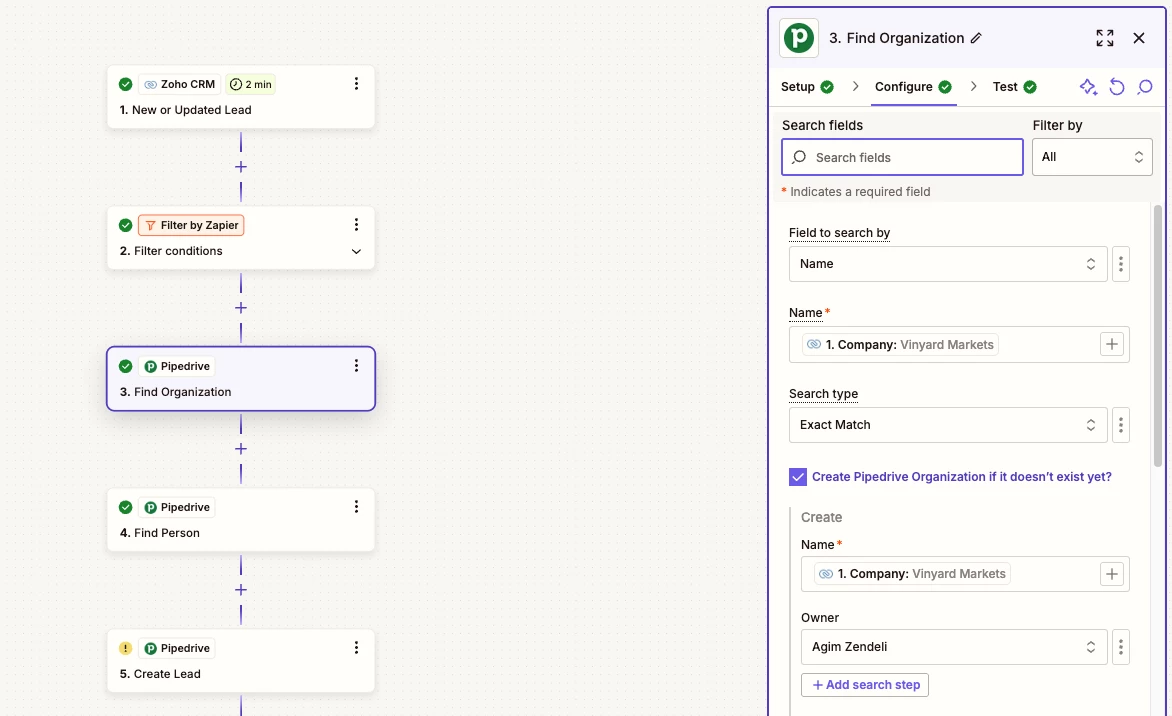1172x716 pixels.
Task: Click the more options next to Field to search by
Action: point(1120,264)
